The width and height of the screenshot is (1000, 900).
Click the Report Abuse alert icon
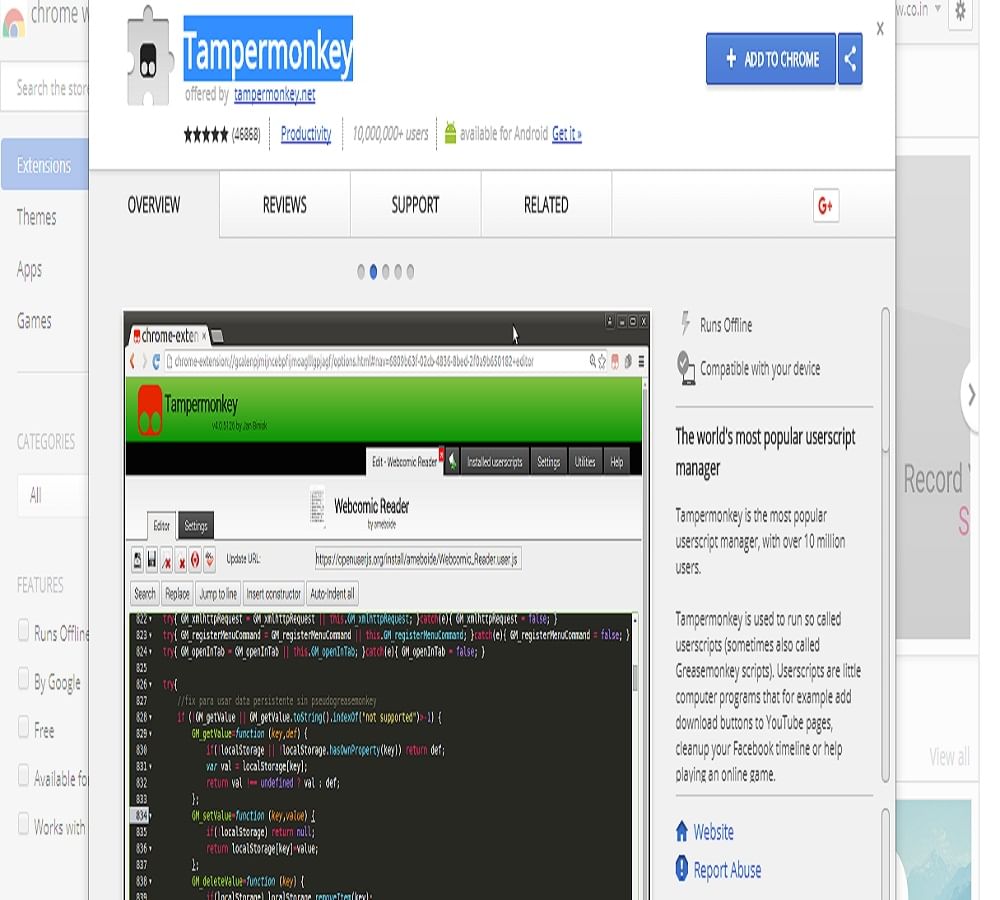pyautogui.click(x=682, y=869)
